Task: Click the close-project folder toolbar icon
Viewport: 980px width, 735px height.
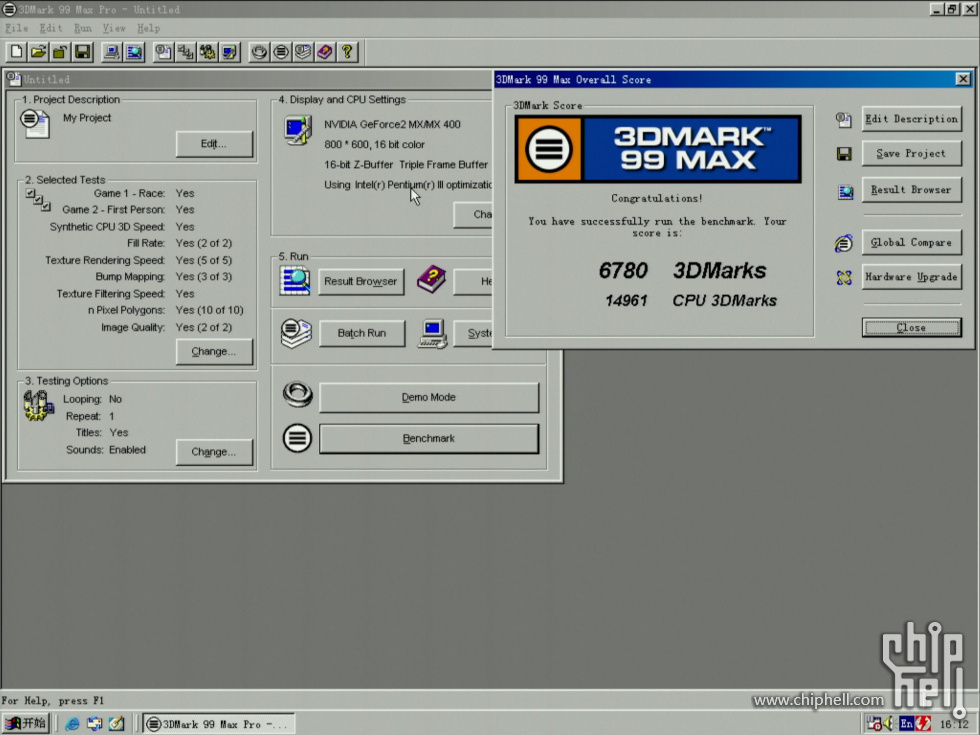Action: [x=60, y=52]
